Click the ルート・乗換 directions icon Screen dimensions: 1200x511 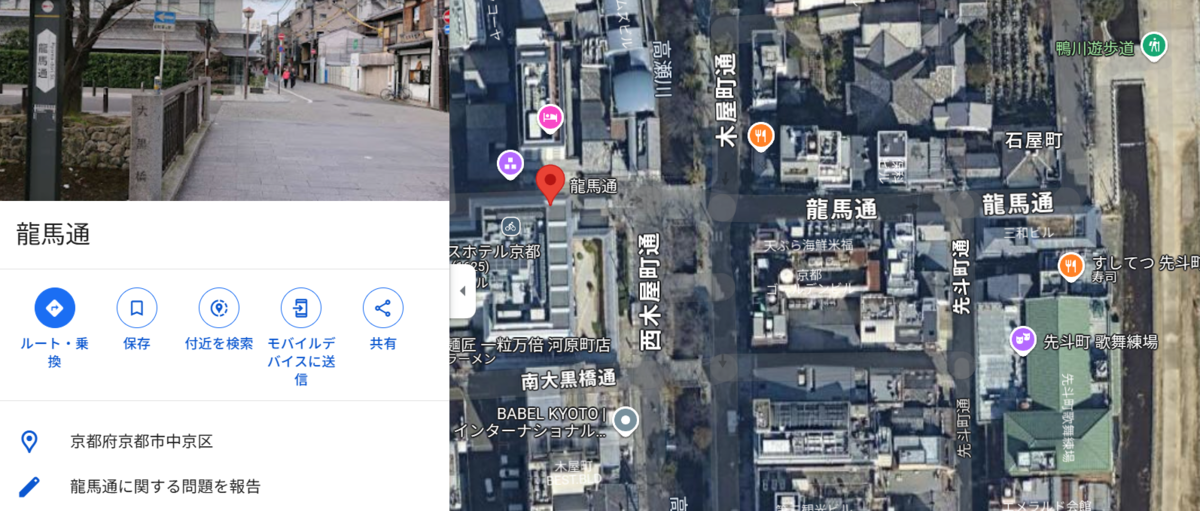pos(55,308)
